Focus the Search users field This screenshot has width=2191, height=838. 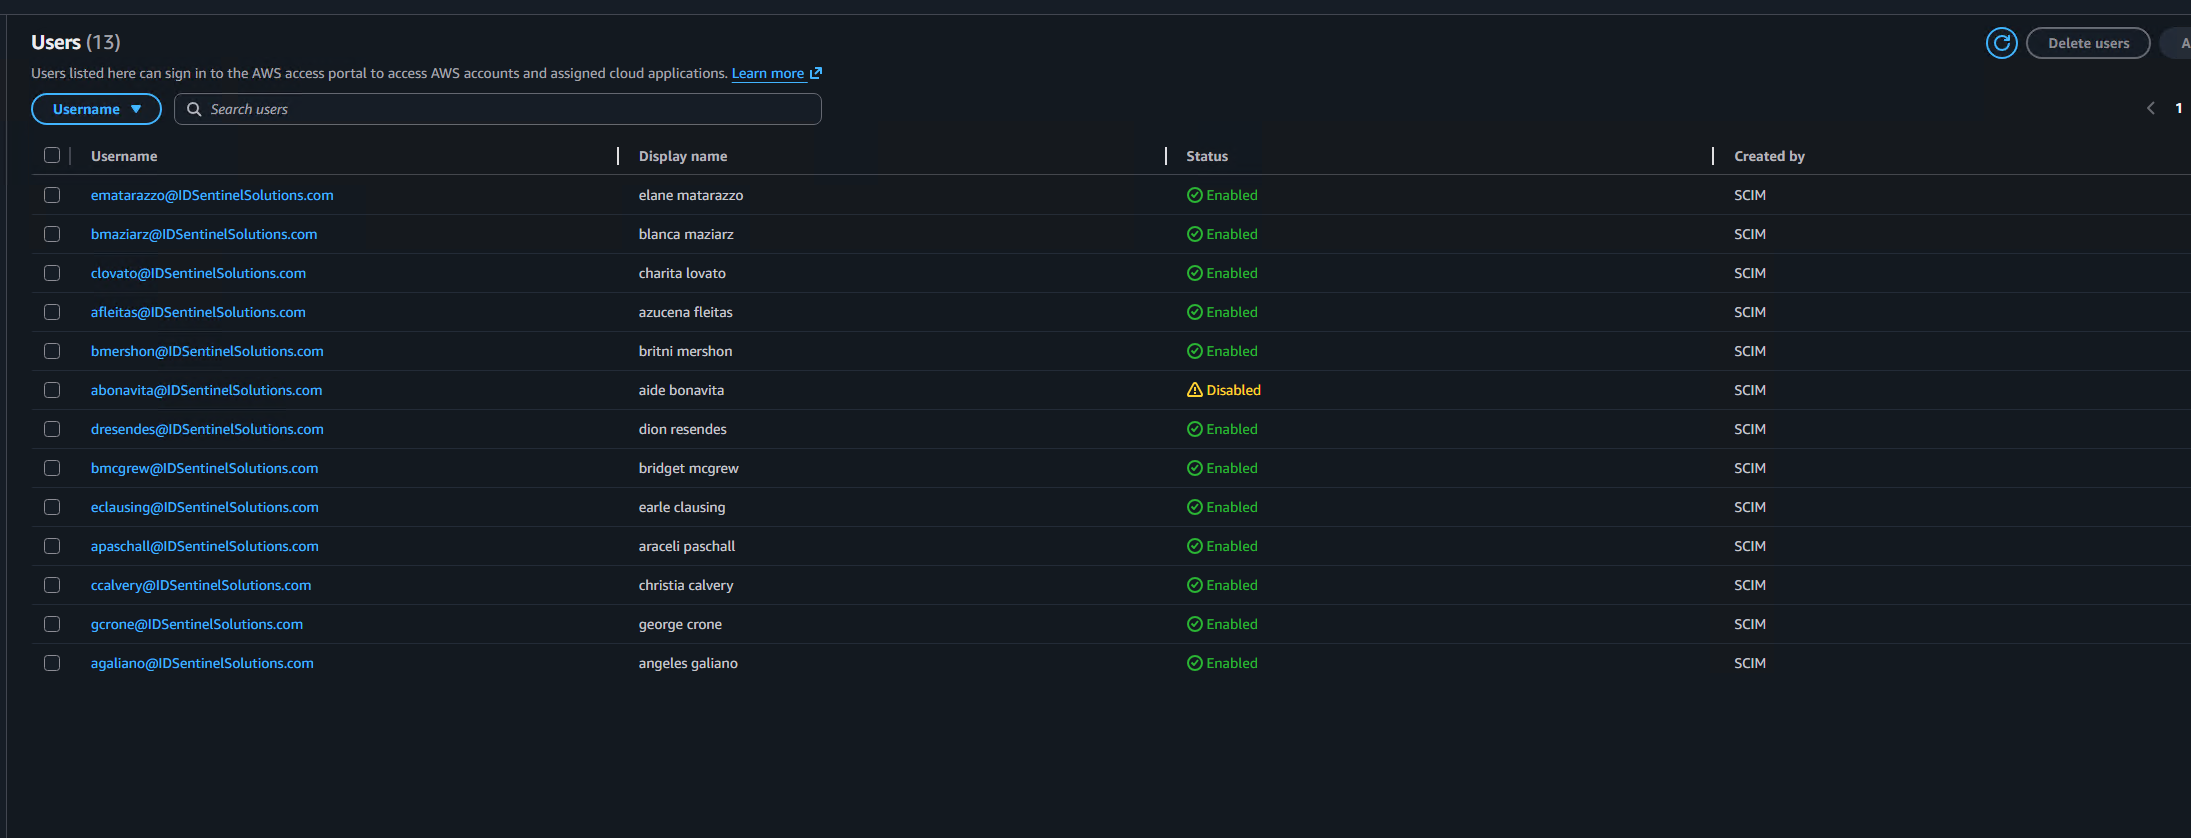click(498, 109)
